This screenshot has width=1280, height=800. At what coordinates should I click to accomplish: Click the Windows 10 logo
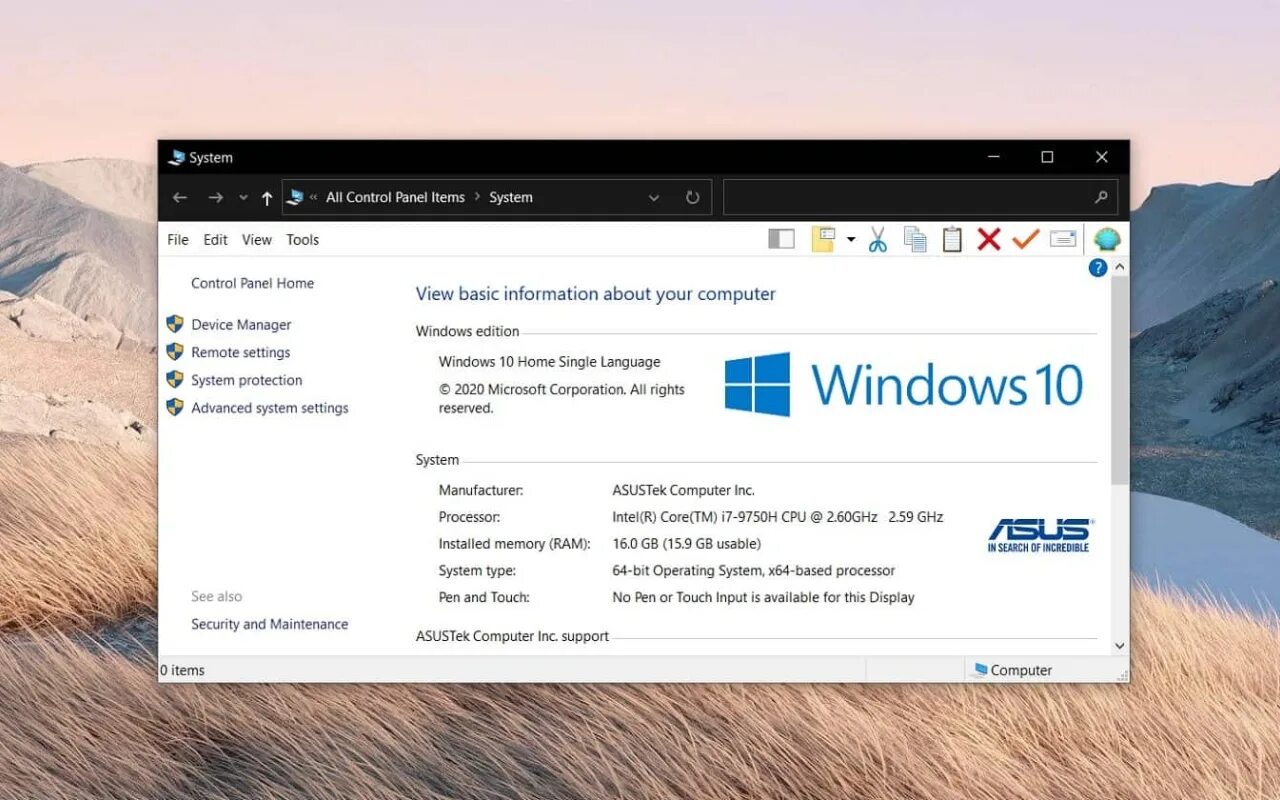904,384
